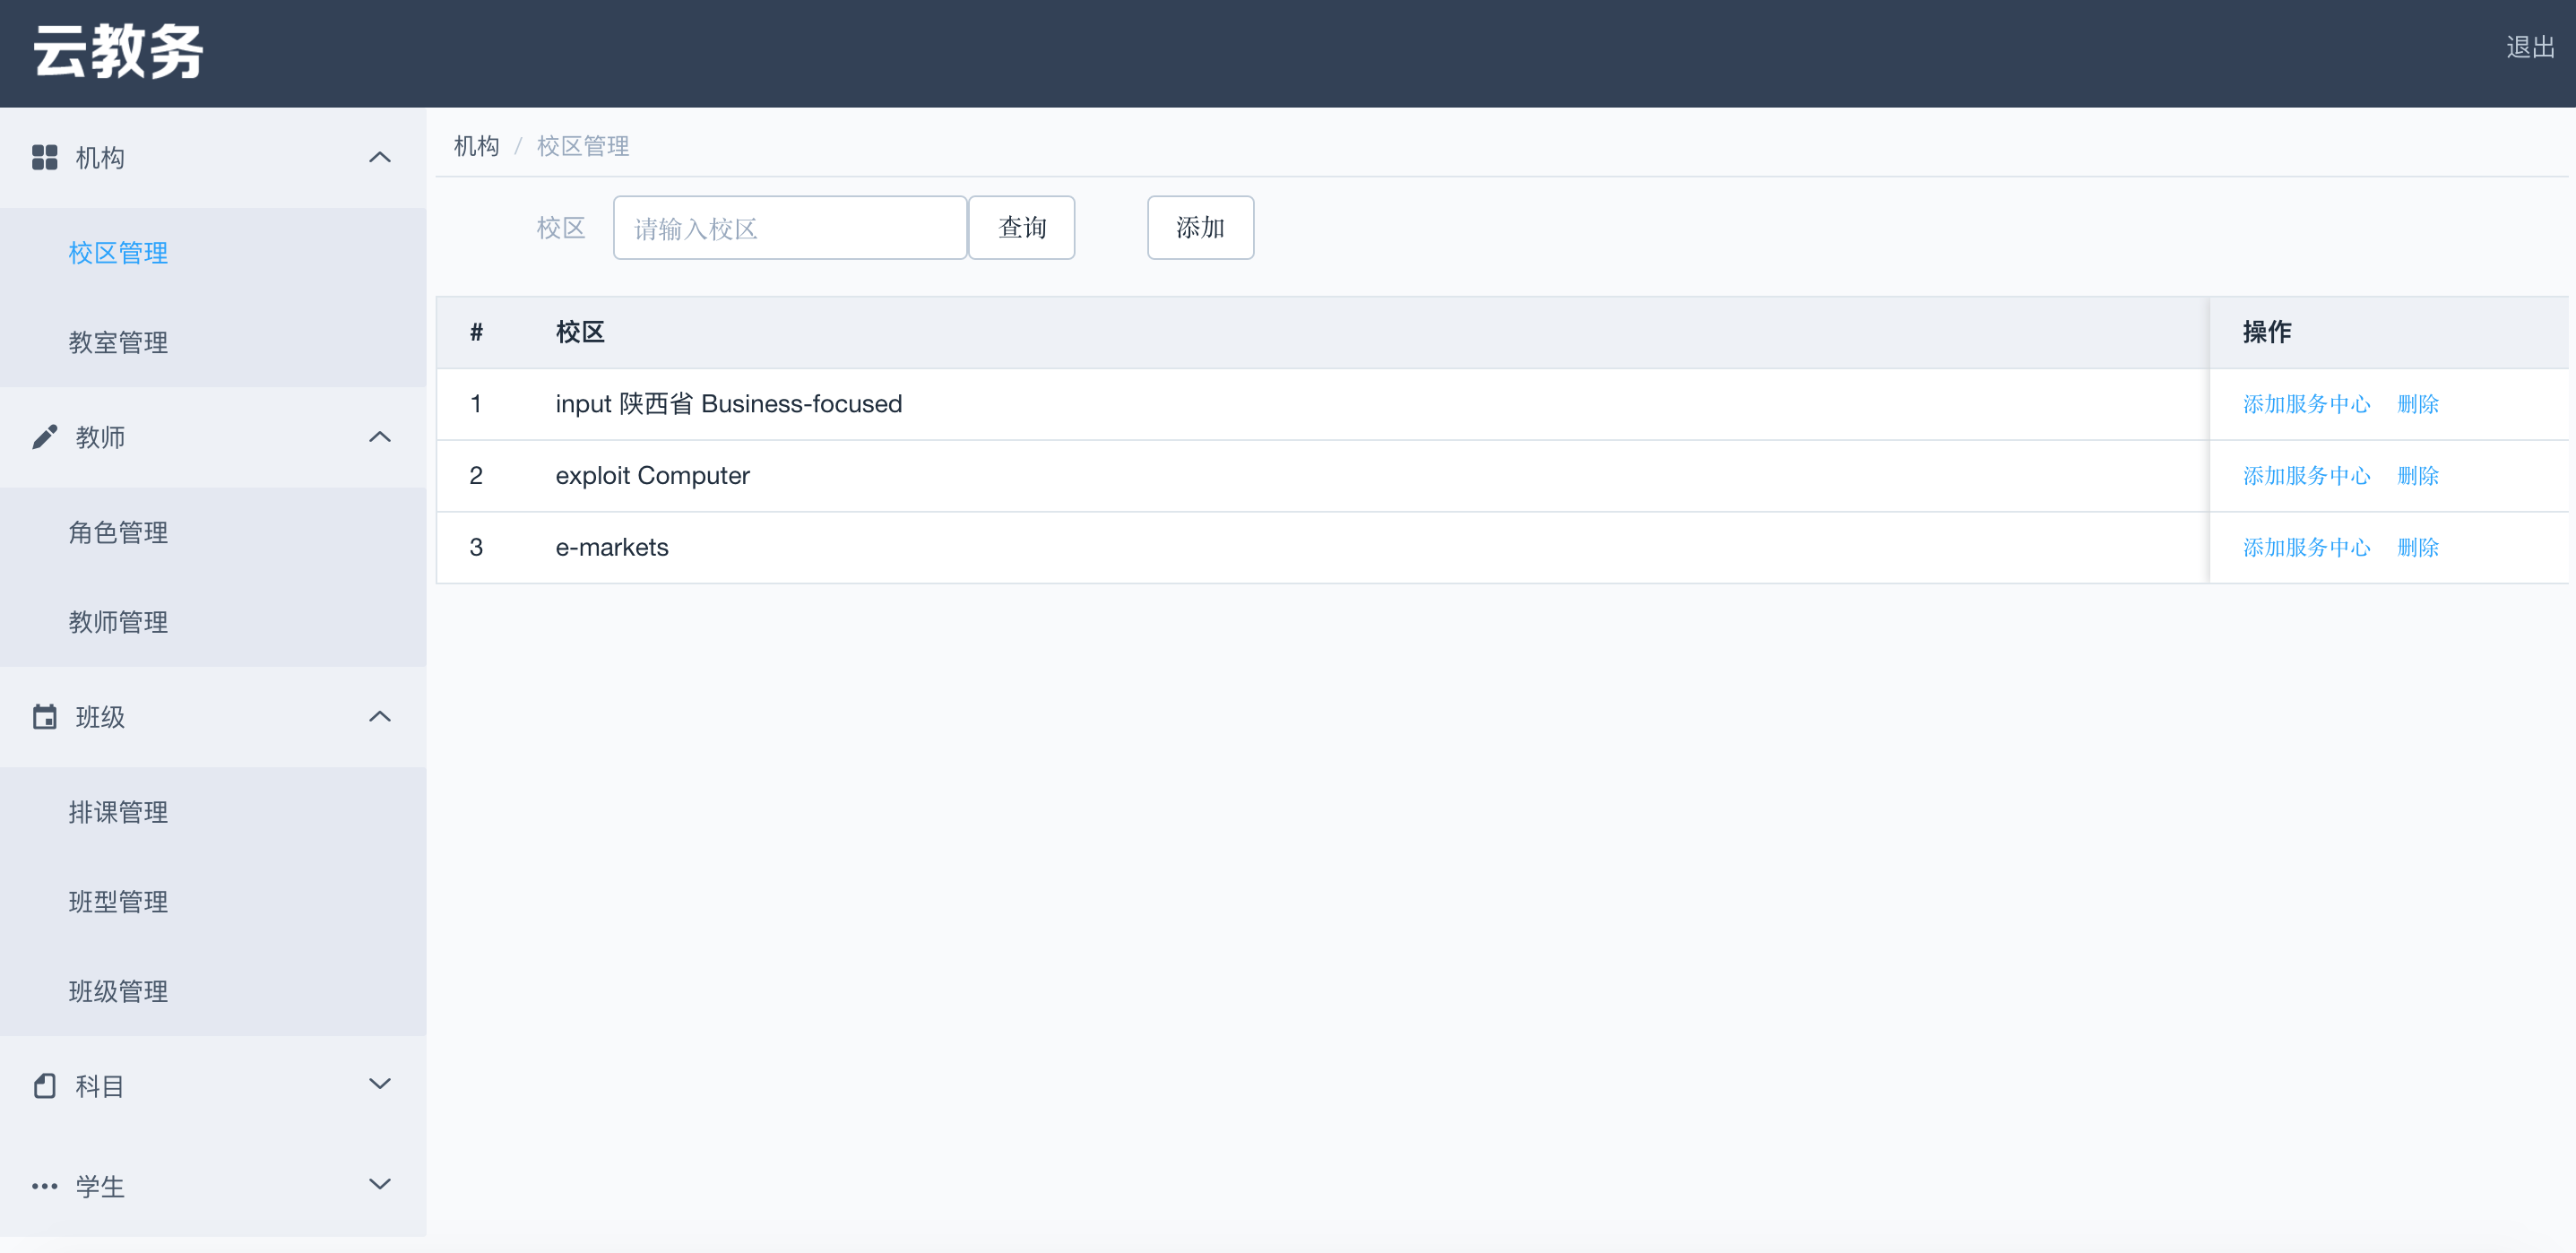Click the 云教务 logo

tap(118, 52)
